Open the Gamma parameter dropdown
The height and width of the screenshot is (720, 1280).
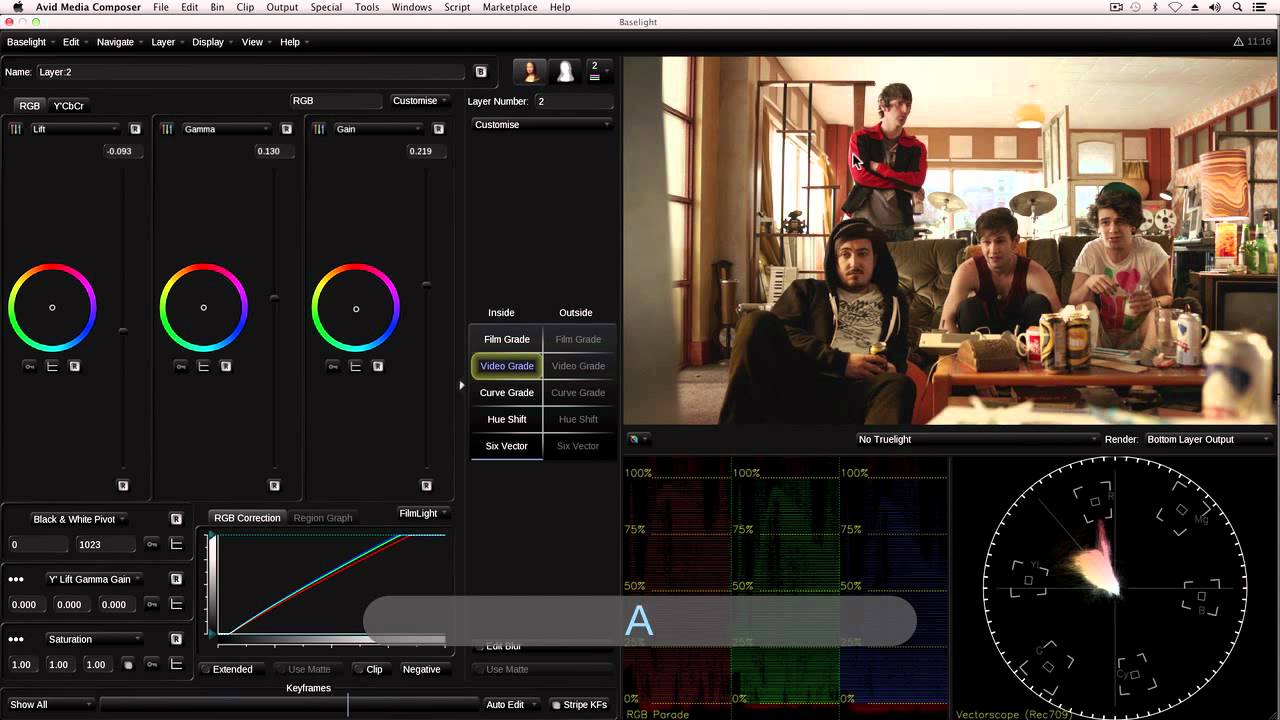tap(226, 129)
